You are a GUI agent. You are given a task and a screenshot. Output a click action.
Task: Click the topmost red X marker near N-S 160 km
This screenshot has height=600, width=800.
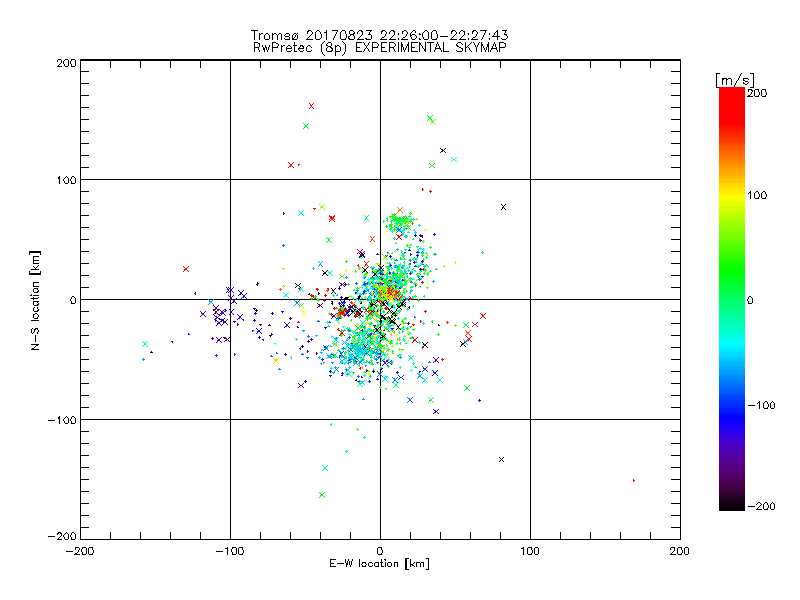(312, 106)
